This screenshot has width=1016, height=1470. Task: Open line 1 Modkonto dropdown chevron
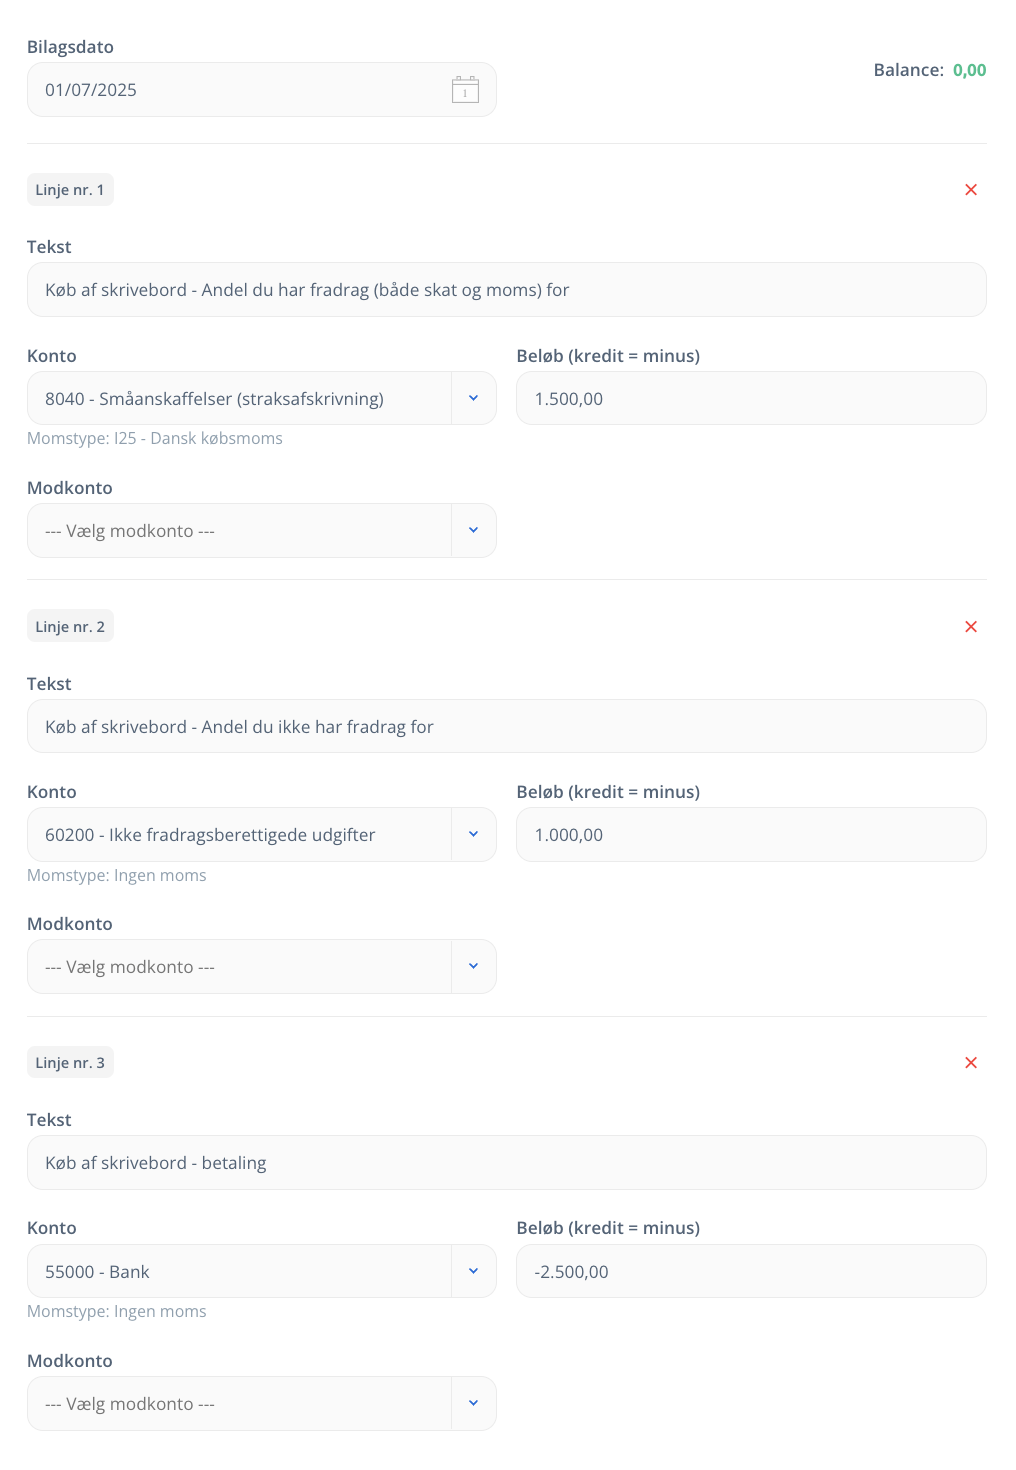(474, 531)
